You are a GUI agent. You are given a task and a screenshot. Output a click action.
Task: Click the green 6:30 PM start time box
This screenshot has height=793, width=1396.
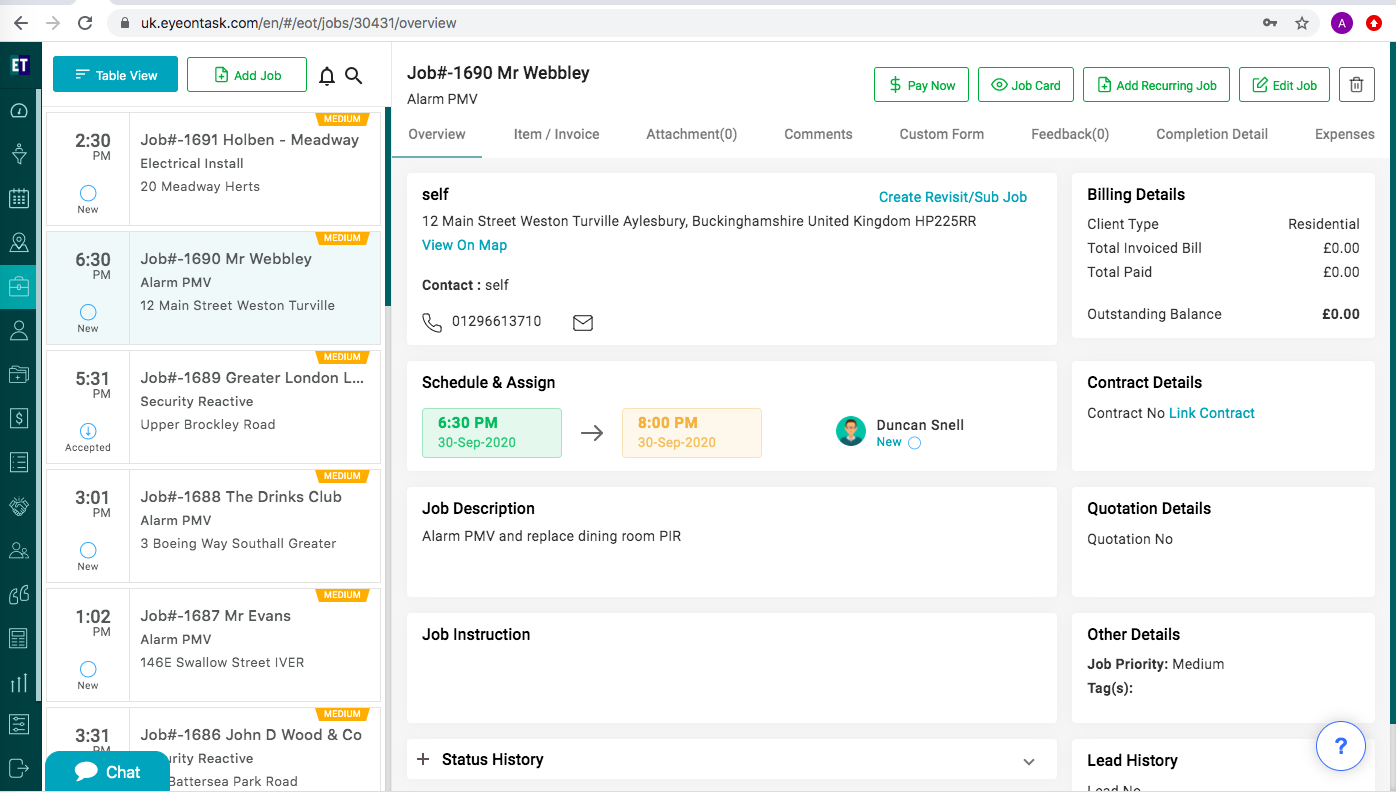[x=492, y=432]
